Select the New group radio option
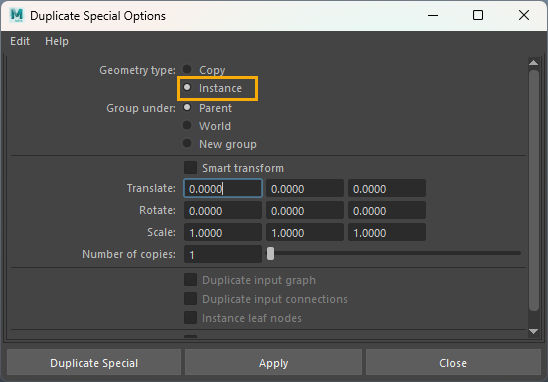 187,143
